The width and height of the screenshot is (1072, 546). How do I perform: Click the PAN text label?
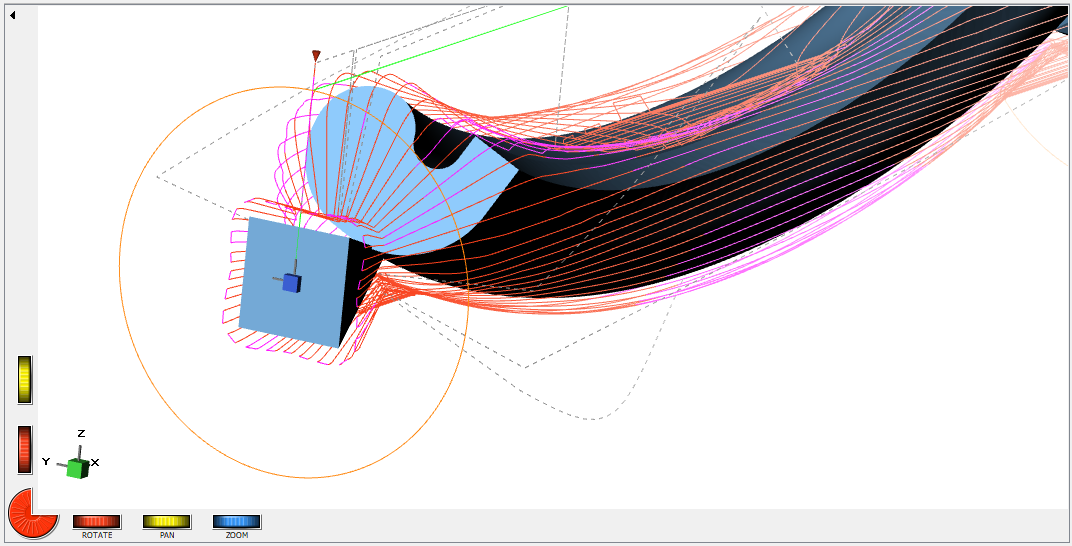(x=167, y=535)
